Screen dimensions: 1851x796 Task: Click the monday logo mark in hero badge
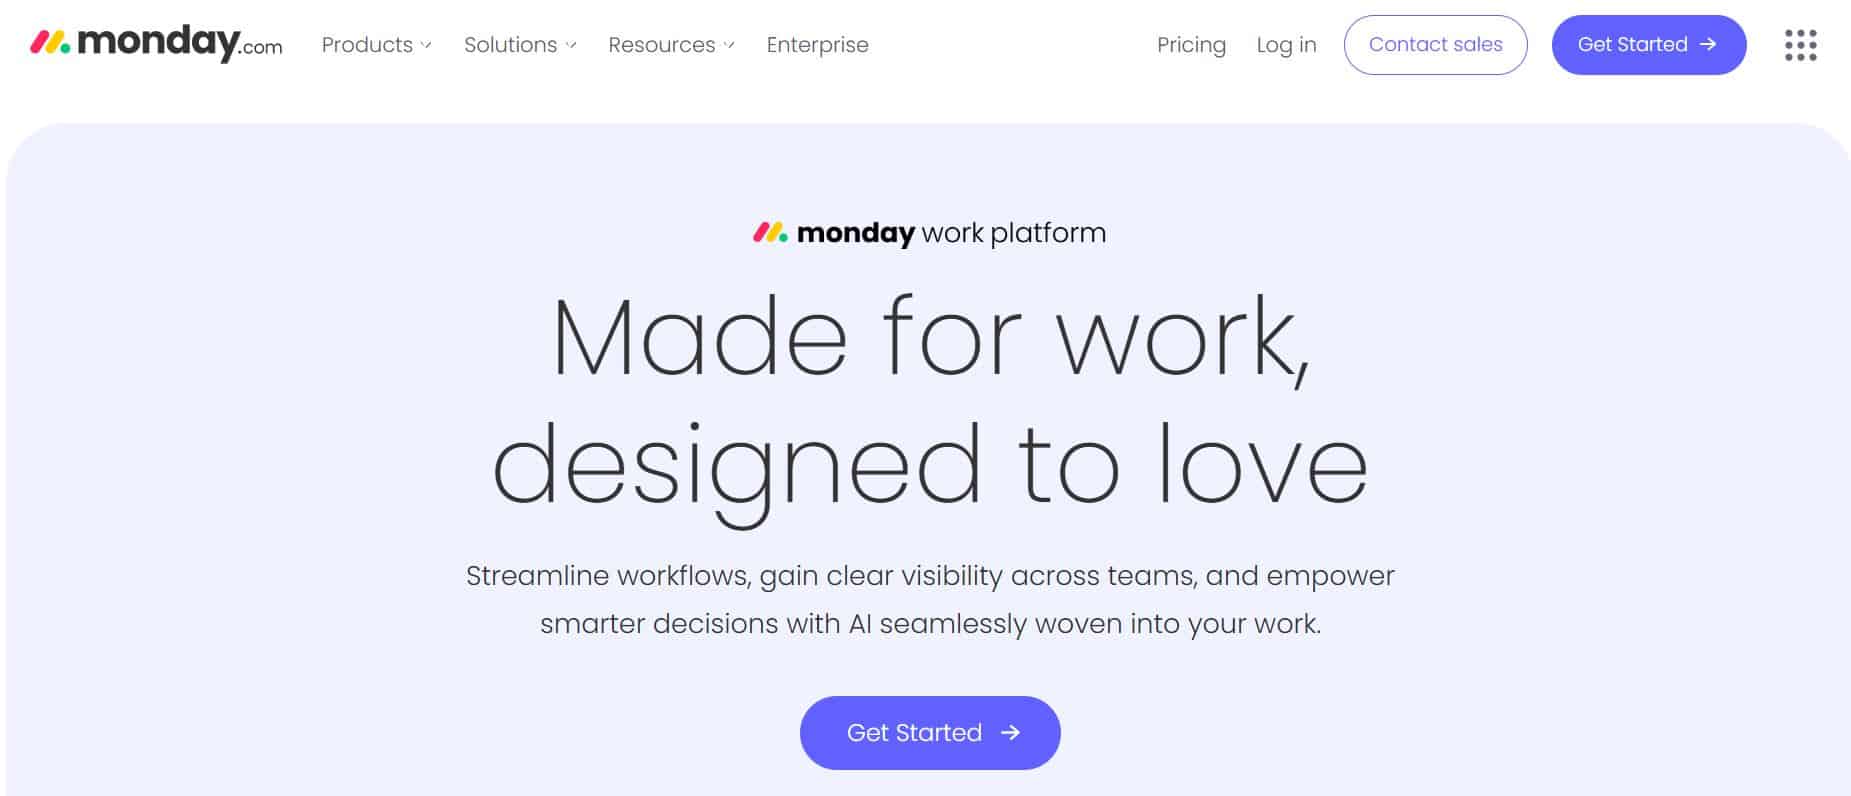tap(768, 232)
